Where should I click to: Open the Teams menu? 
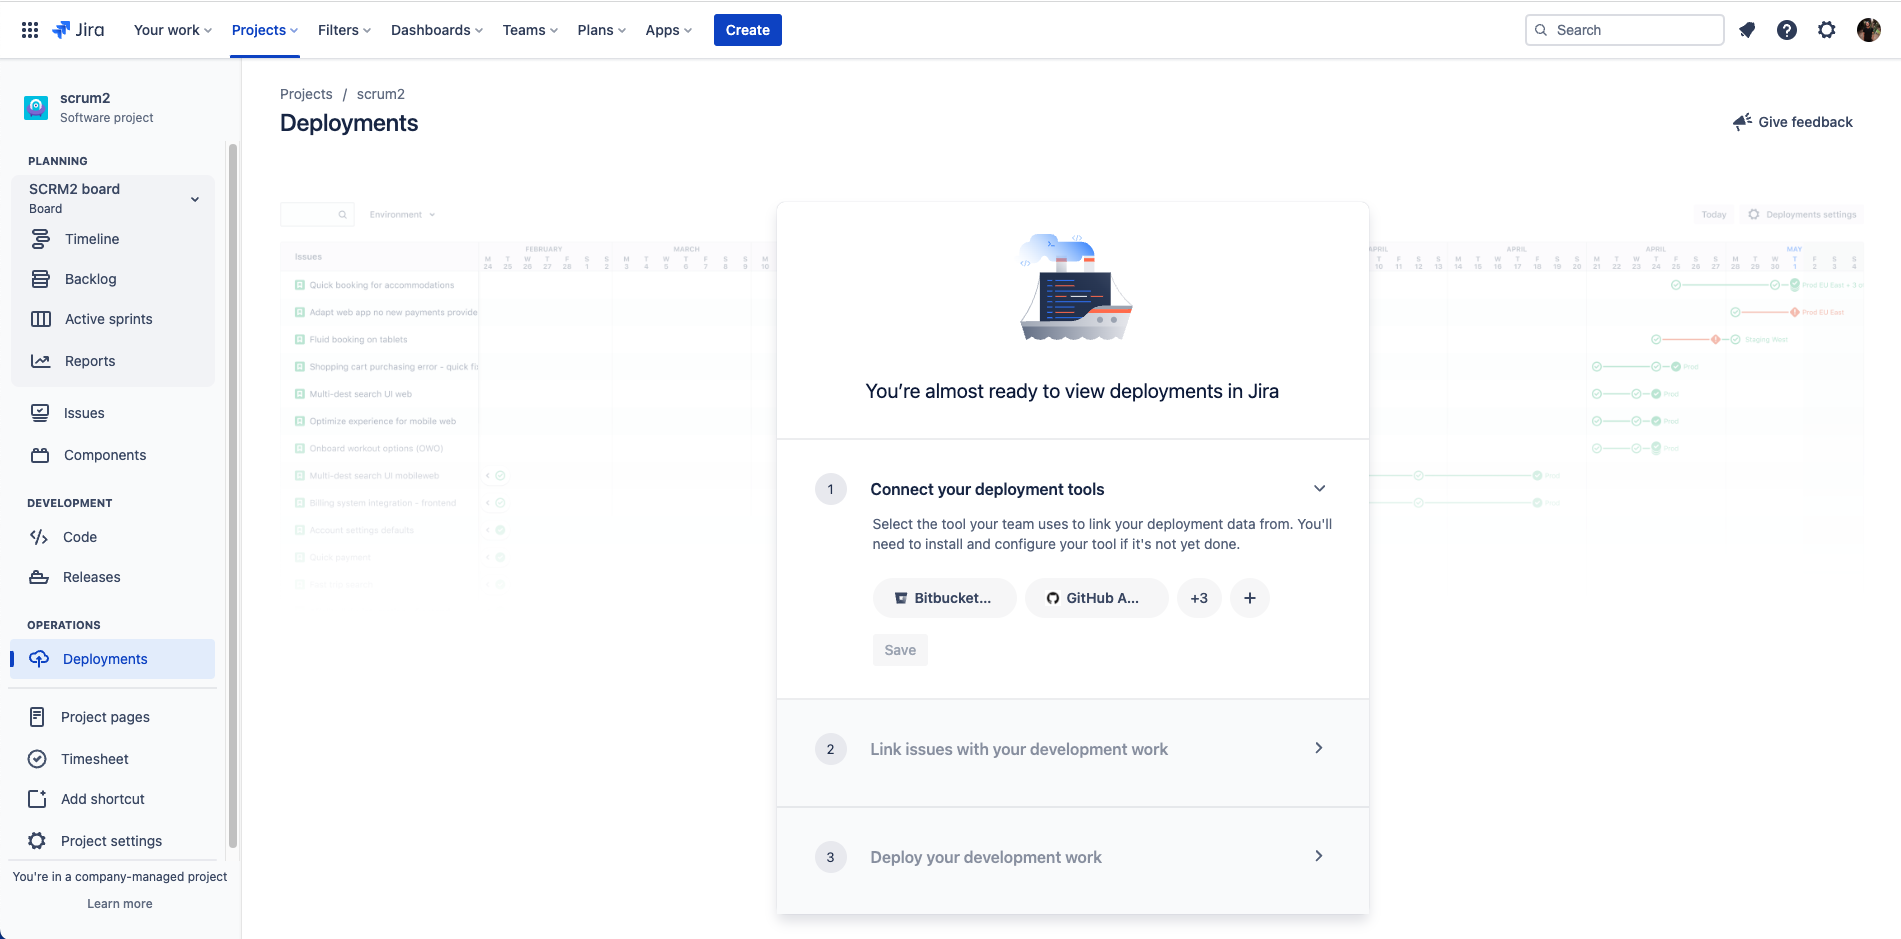tap(530, 30)
